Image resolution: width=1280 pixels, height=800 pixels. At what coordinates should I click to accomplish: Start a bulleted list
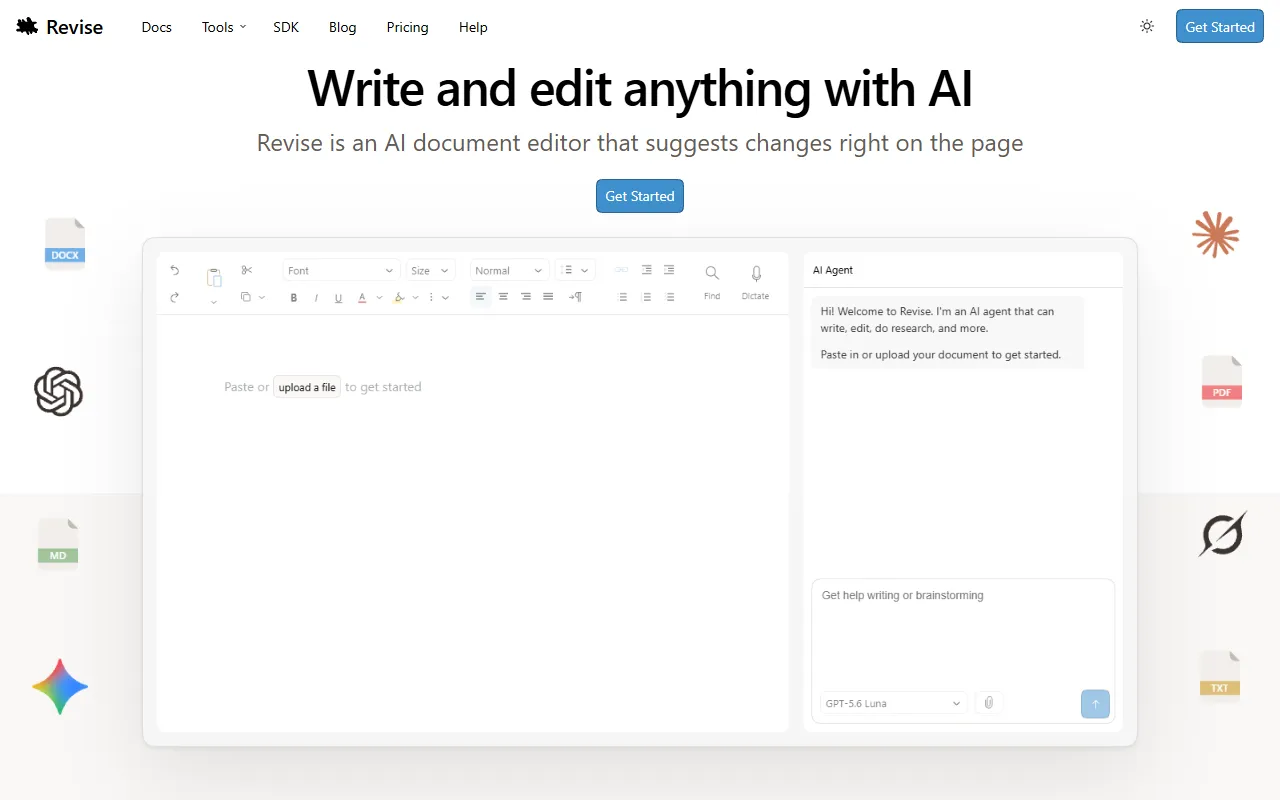point(623,297)
